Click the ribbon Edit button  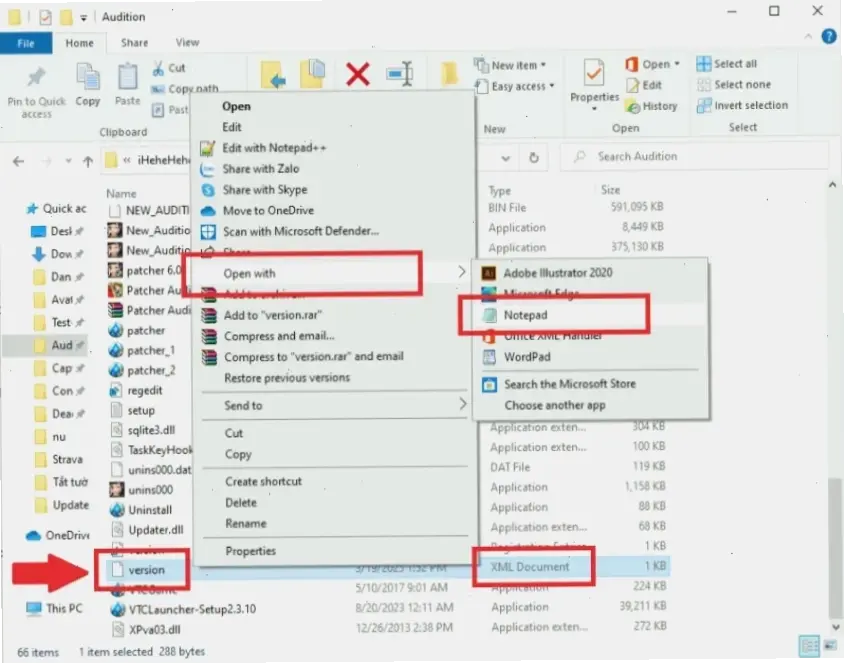tap(644, 85)
